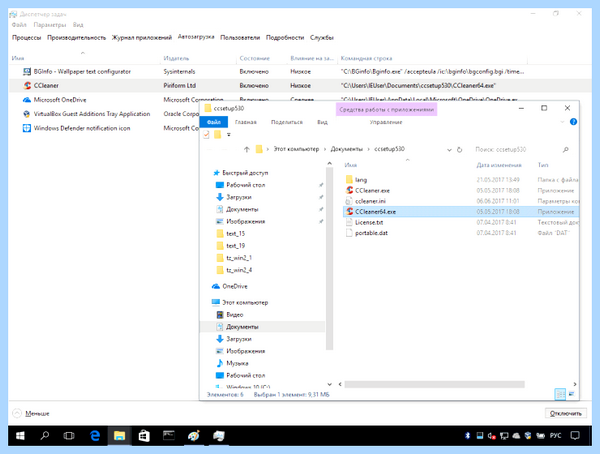
Task: Open Управление ribbon tab
Action: (x=386, y=122)
